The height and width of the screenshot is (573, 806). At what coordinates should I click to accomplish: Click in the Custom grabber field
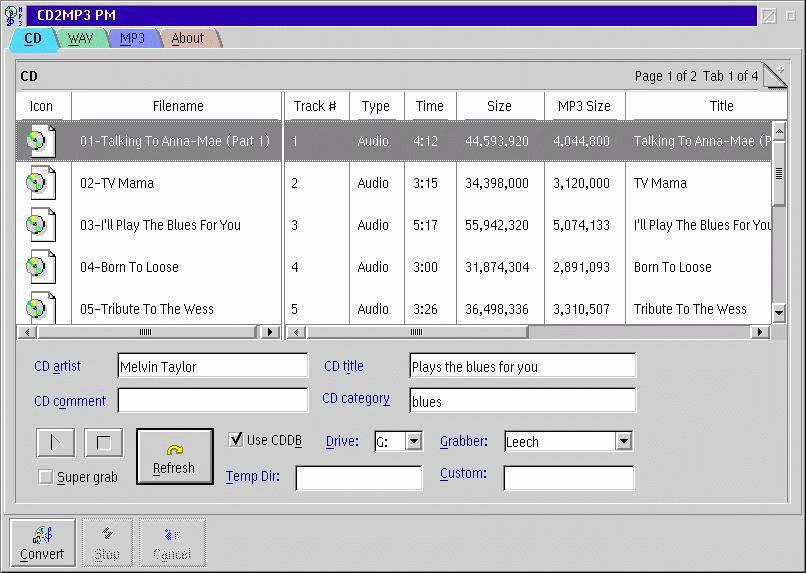point(569,477)
